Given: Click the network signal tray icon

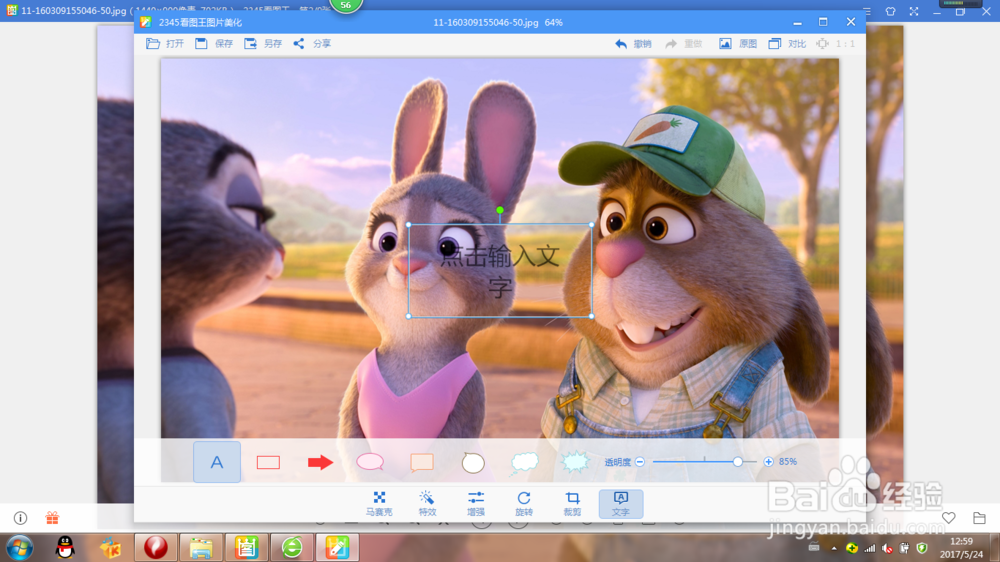Looking at the screenshot, I should pos(869,548).
